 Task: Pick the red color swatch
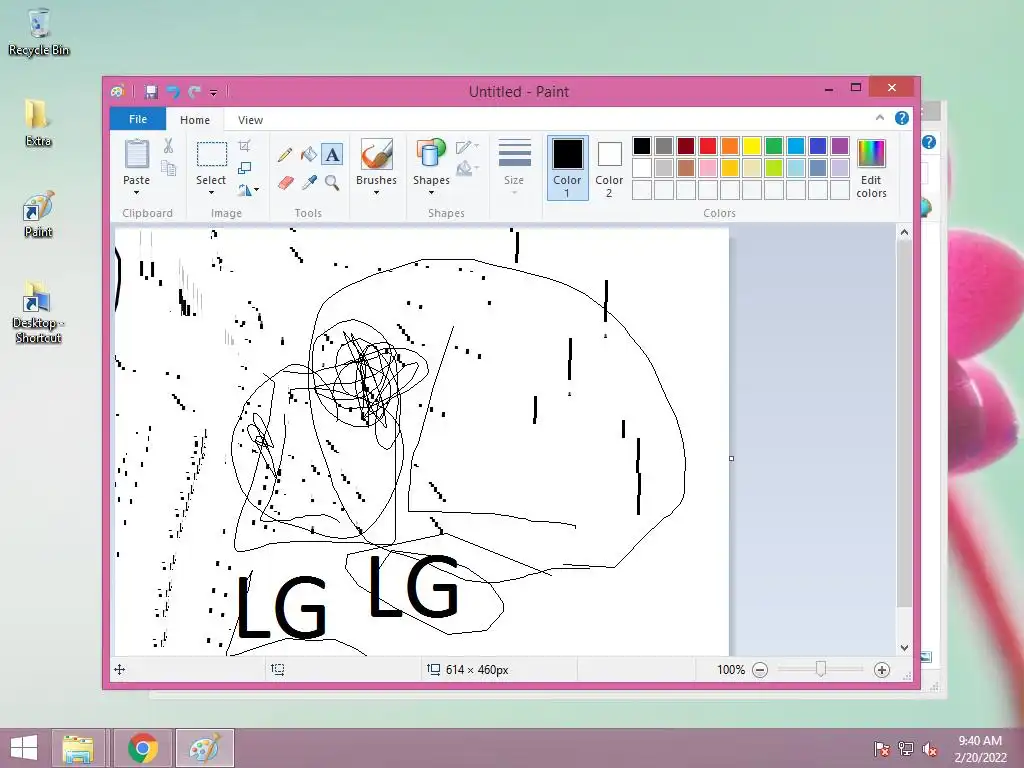(x=708, y=146)
